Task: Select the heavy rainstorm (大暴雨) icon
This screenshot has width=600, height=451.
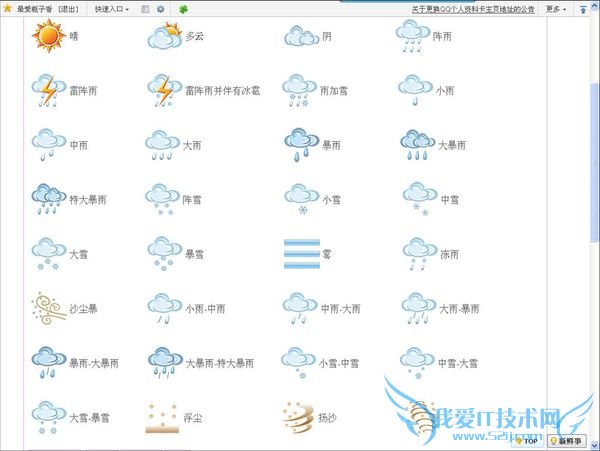Action: (x=417, y=145)
